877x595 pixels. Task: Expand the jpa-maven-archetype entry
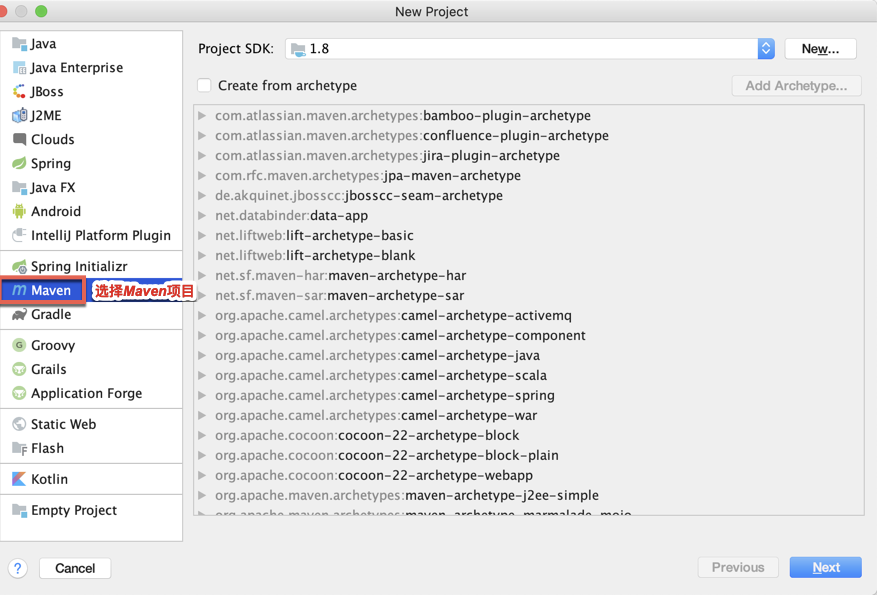pos(202,176)
